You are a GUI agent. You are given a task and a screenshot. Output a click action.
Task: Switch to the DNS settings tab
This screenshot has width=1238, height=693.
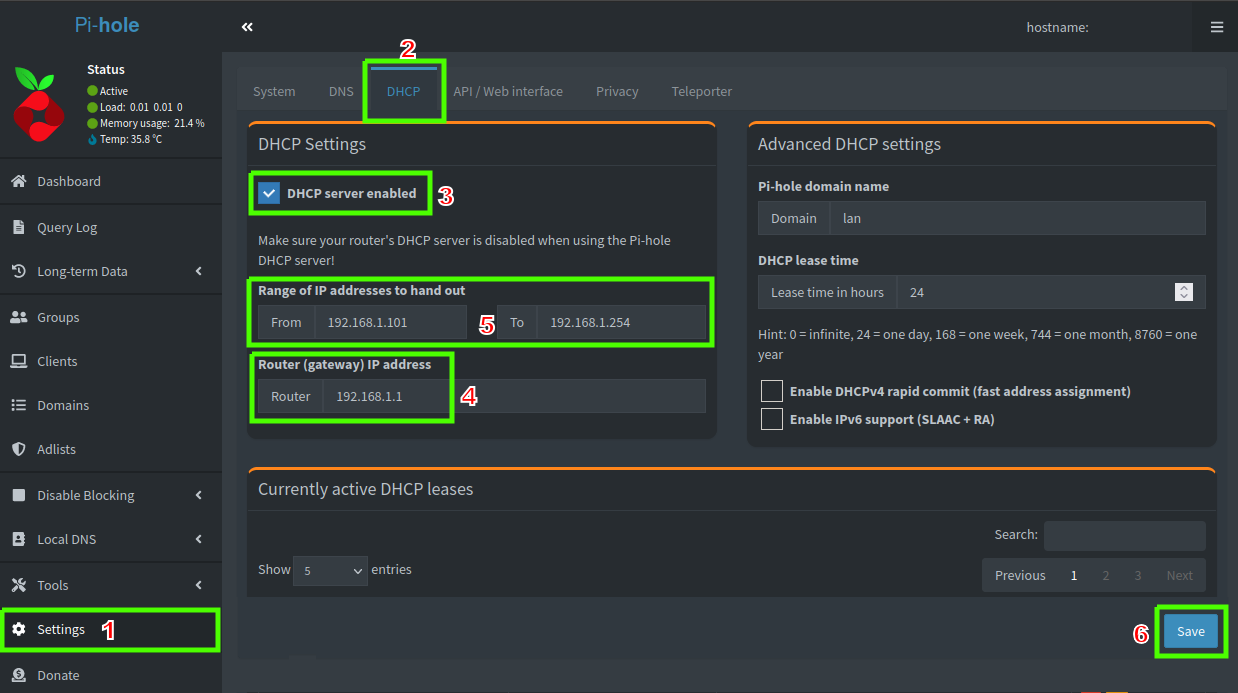coord(341,91)
